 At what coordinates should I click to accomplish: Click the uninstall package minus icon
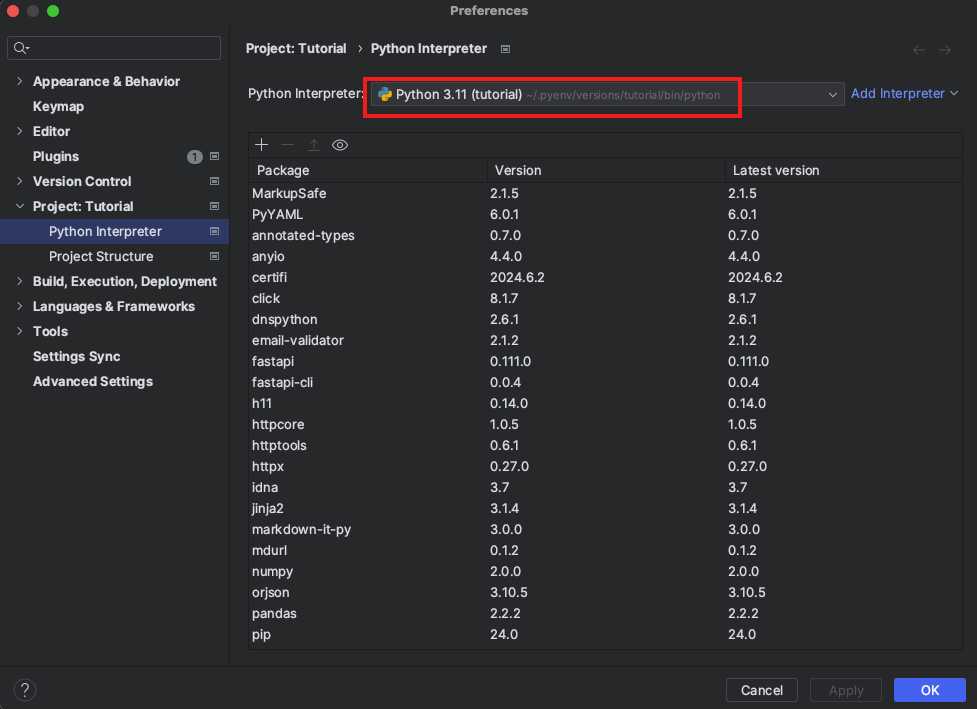(x=287, y=145)
